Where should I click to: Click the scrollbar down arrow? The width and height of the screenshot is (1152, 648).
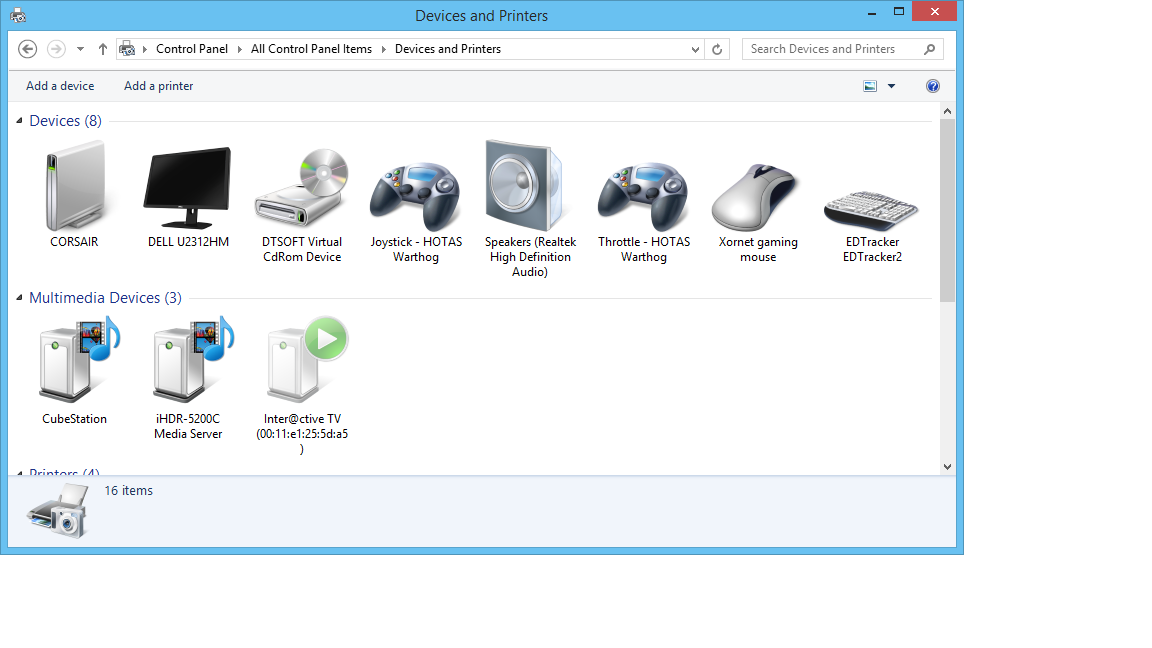coord(947,467)
